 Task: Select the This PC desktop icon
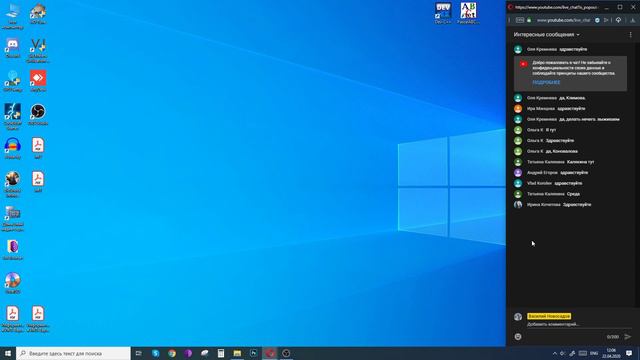13,16
